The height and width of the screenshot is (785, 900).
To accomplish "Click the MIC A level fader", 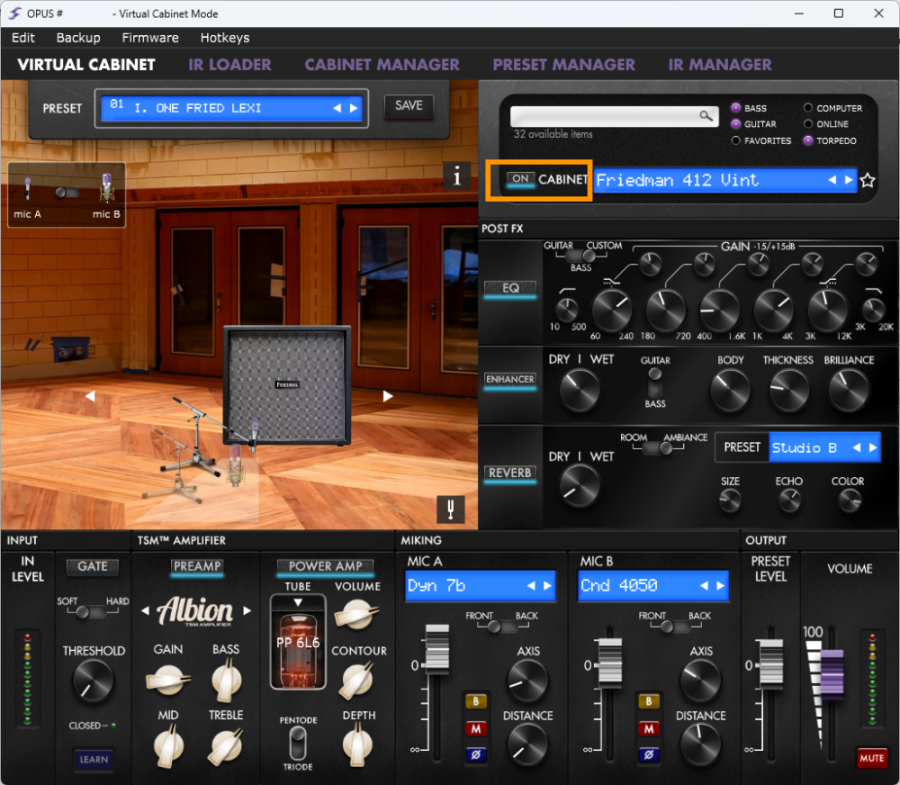I will pyautogui.click(x=437, y=649).
